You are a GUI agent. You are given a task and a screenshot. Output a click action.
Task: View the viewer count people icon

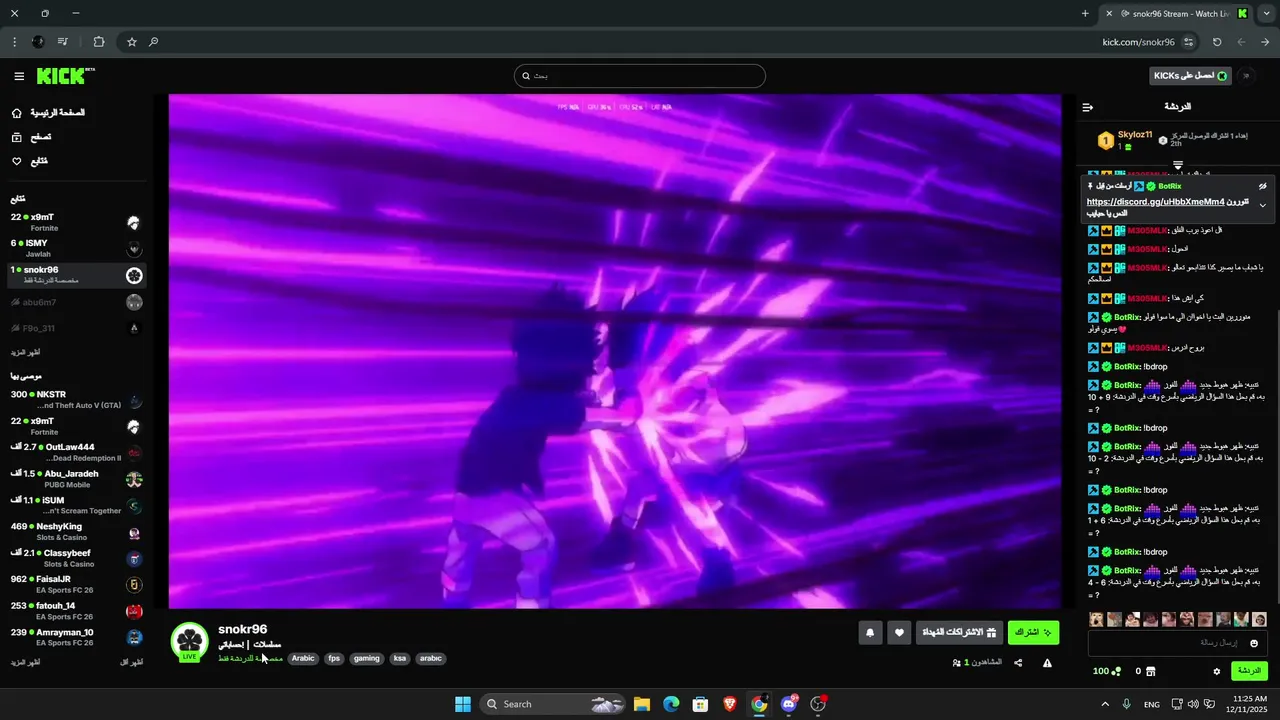coord(957,663)
